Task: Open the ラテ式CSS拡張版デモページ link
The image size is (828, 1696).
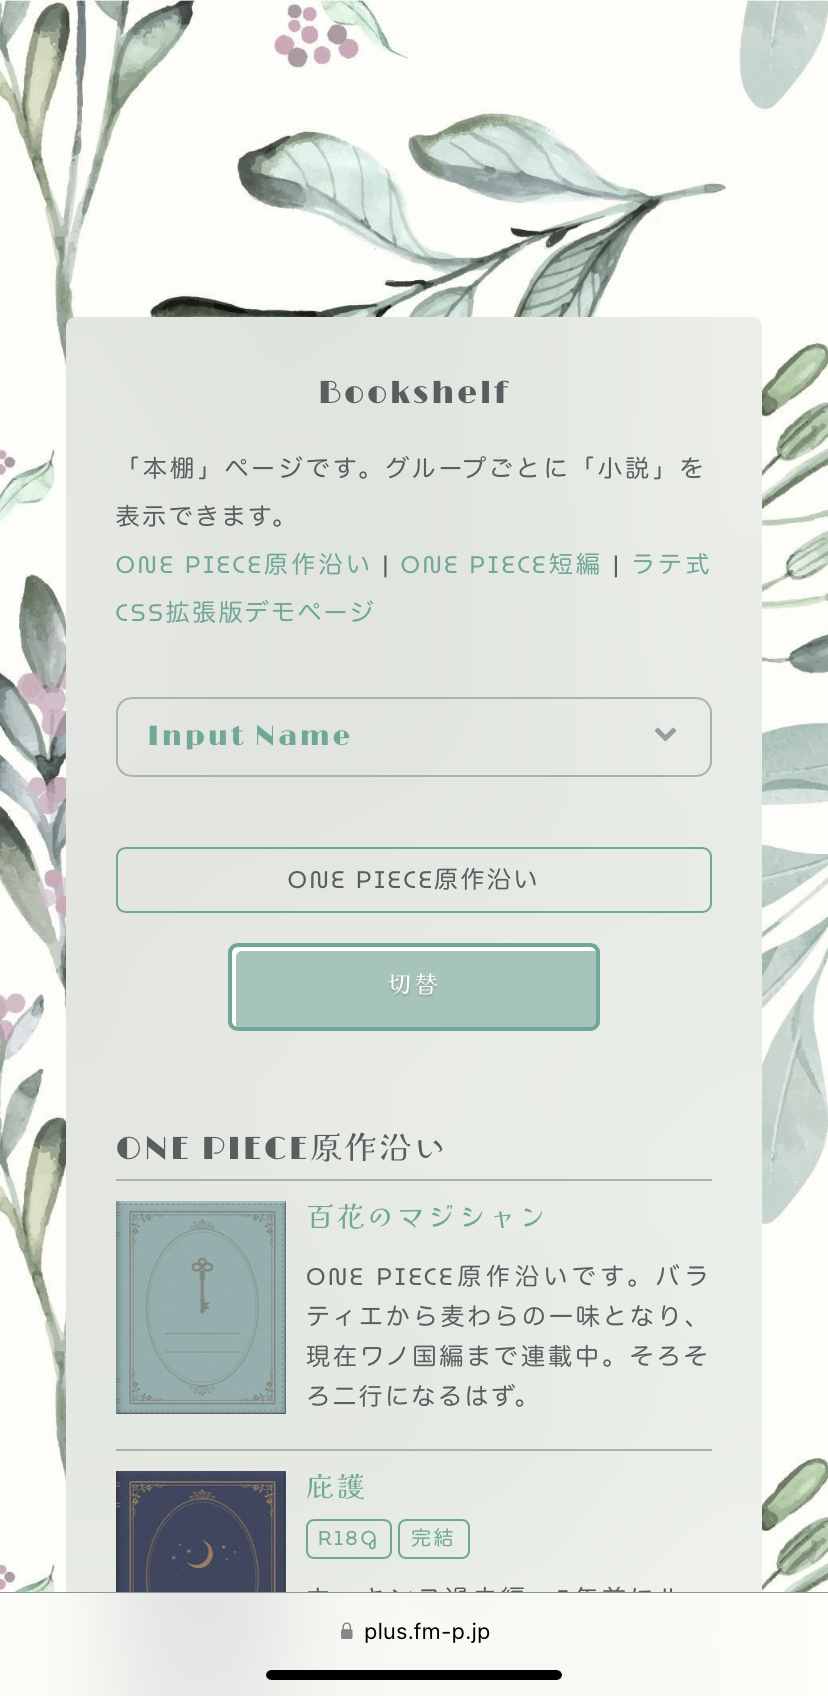Action: [245, 612]
